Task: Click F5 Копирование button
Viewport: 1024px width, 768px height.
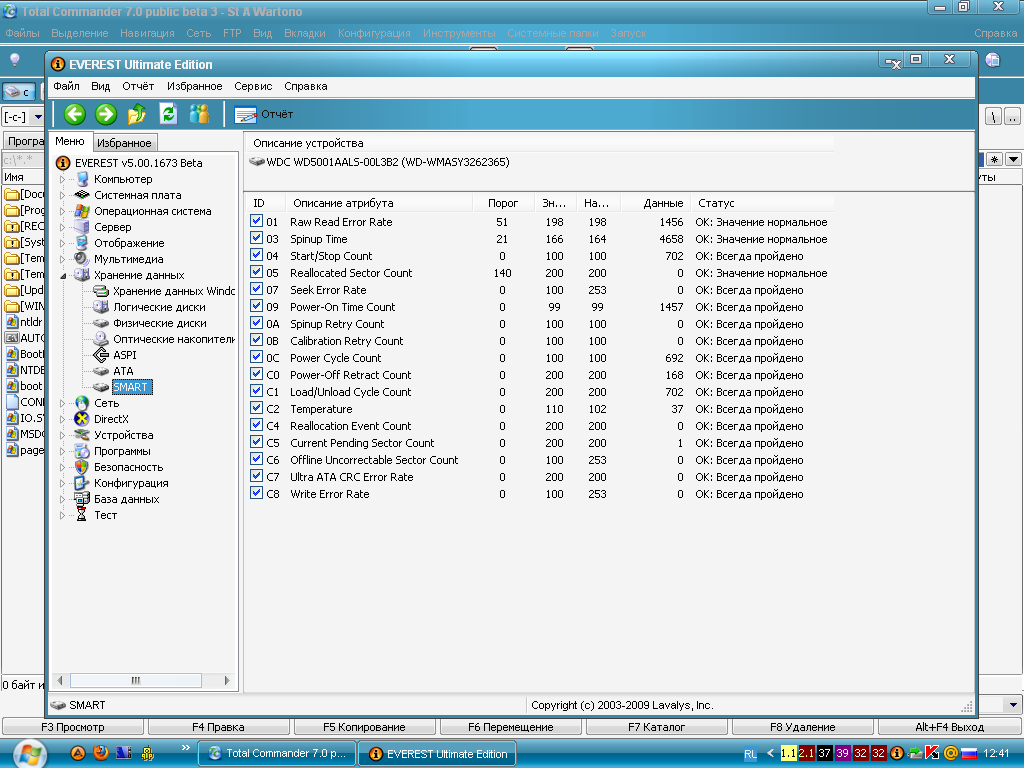Action: 364,727
